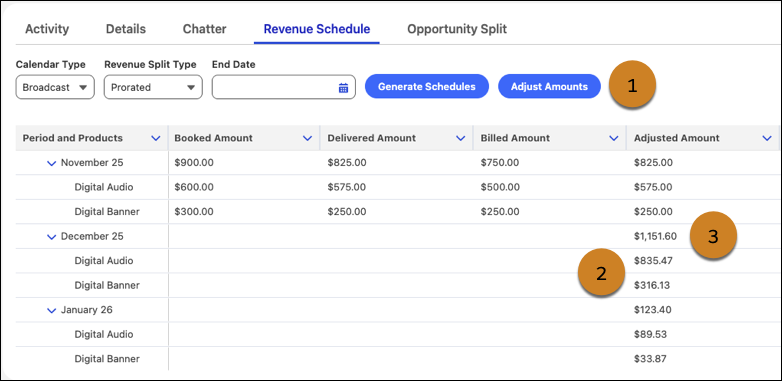This screenshot has height=381, width=782.
Task: Select the Revenue Schedule tab
Action: [317, 29]
